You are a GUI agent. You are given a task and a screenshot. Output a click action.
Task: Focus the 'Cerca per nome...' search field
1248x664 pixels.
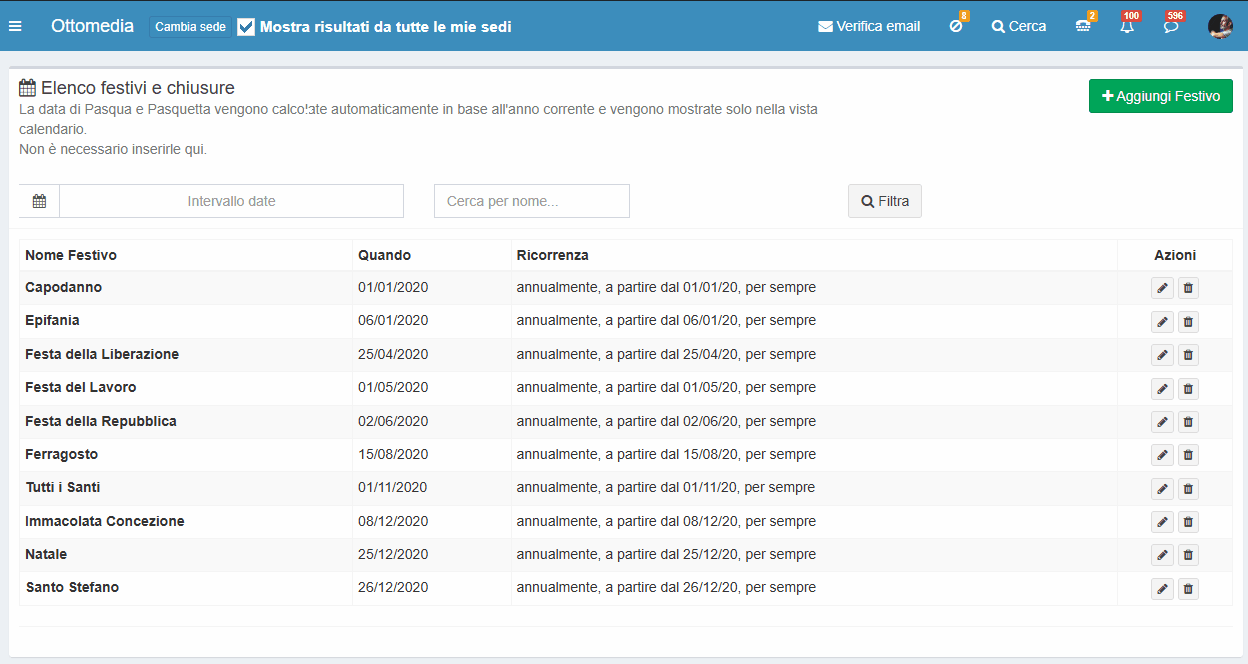click(x=531, y=201)
